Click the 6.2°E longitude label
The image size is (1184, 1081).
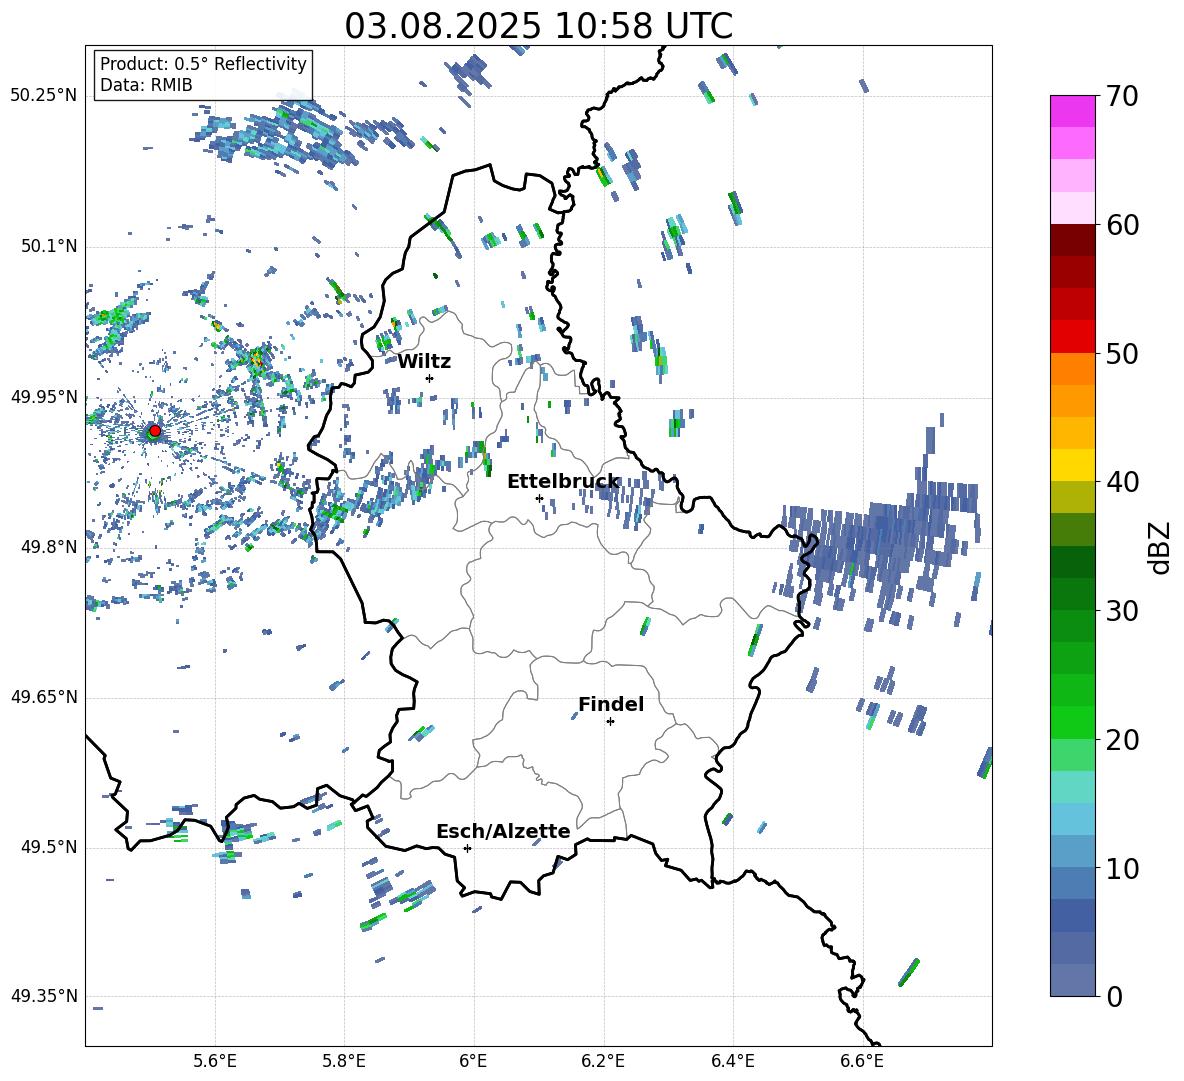603,1061
